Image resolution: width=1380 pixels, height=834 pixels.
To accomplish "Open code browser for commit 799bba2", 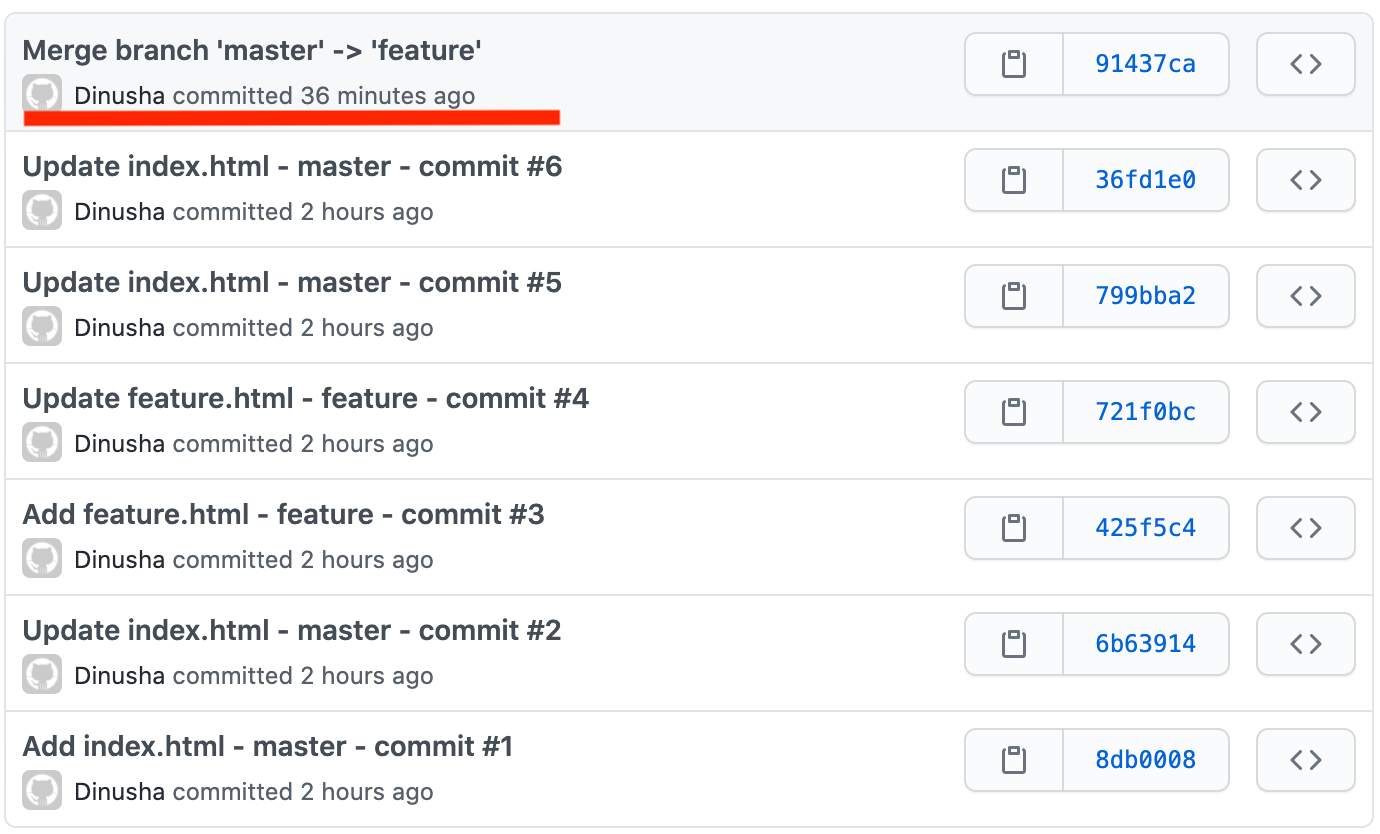I will coord(1305,296).
